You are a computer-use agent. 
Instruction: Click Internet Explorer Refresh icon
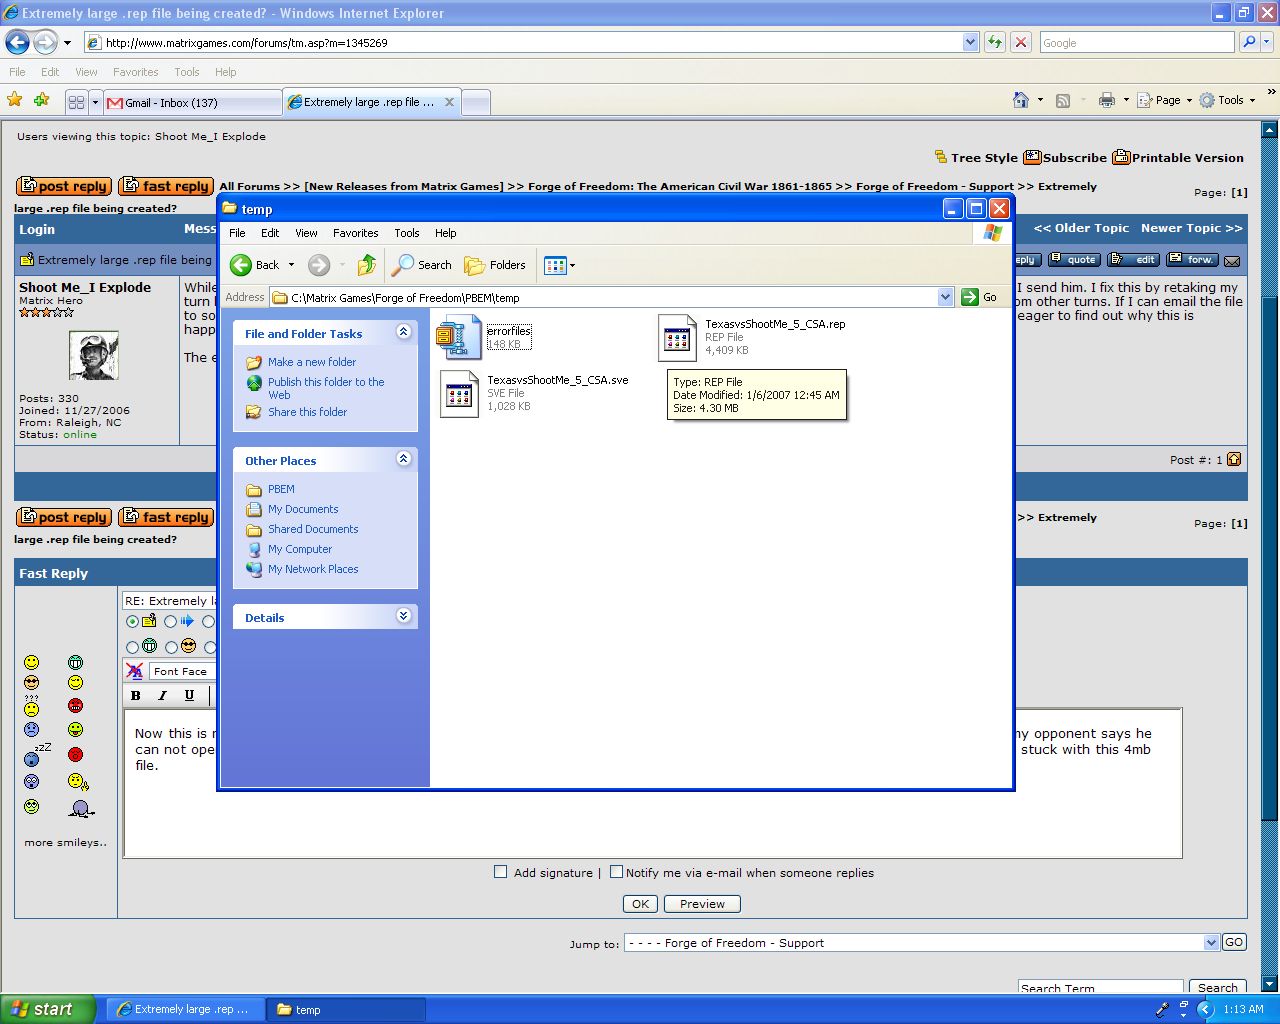pyautogui.click(x=995, y=42)
